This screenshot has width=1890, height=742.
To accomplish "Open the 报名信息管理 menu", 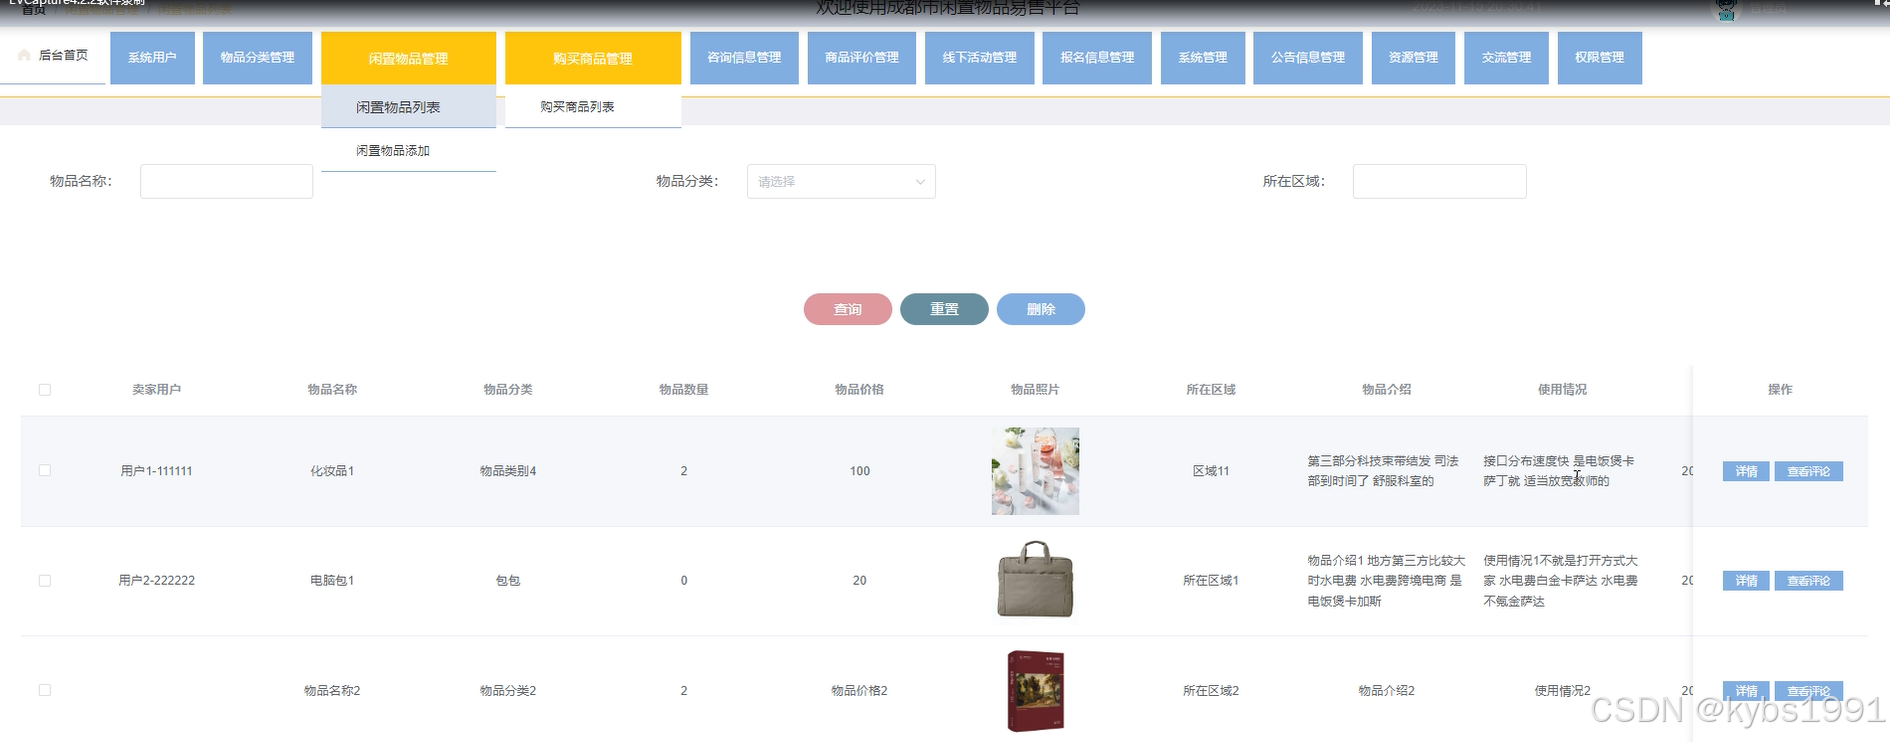I will (1097, 58).
